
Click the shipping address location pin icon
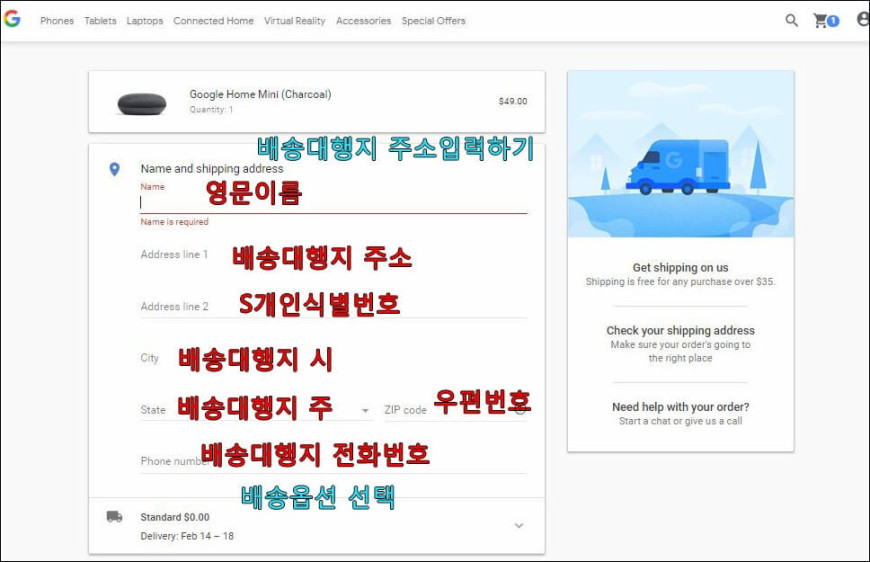(114, 169)
